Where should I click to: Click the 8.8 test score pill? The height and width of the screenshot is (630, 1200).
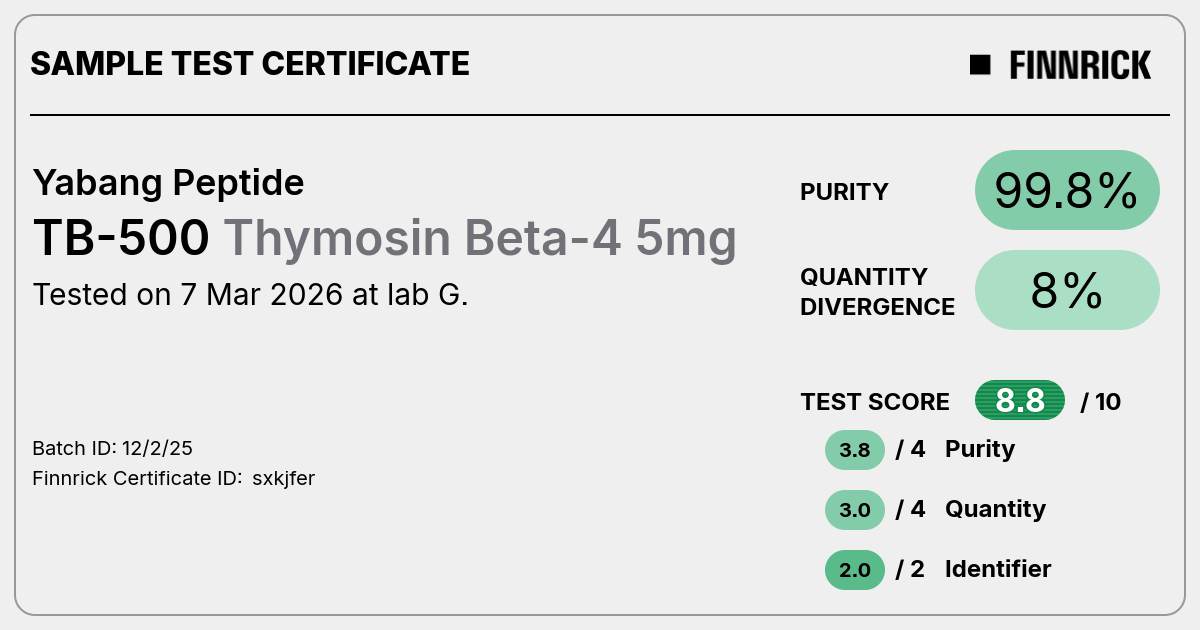click(1020, 401)
